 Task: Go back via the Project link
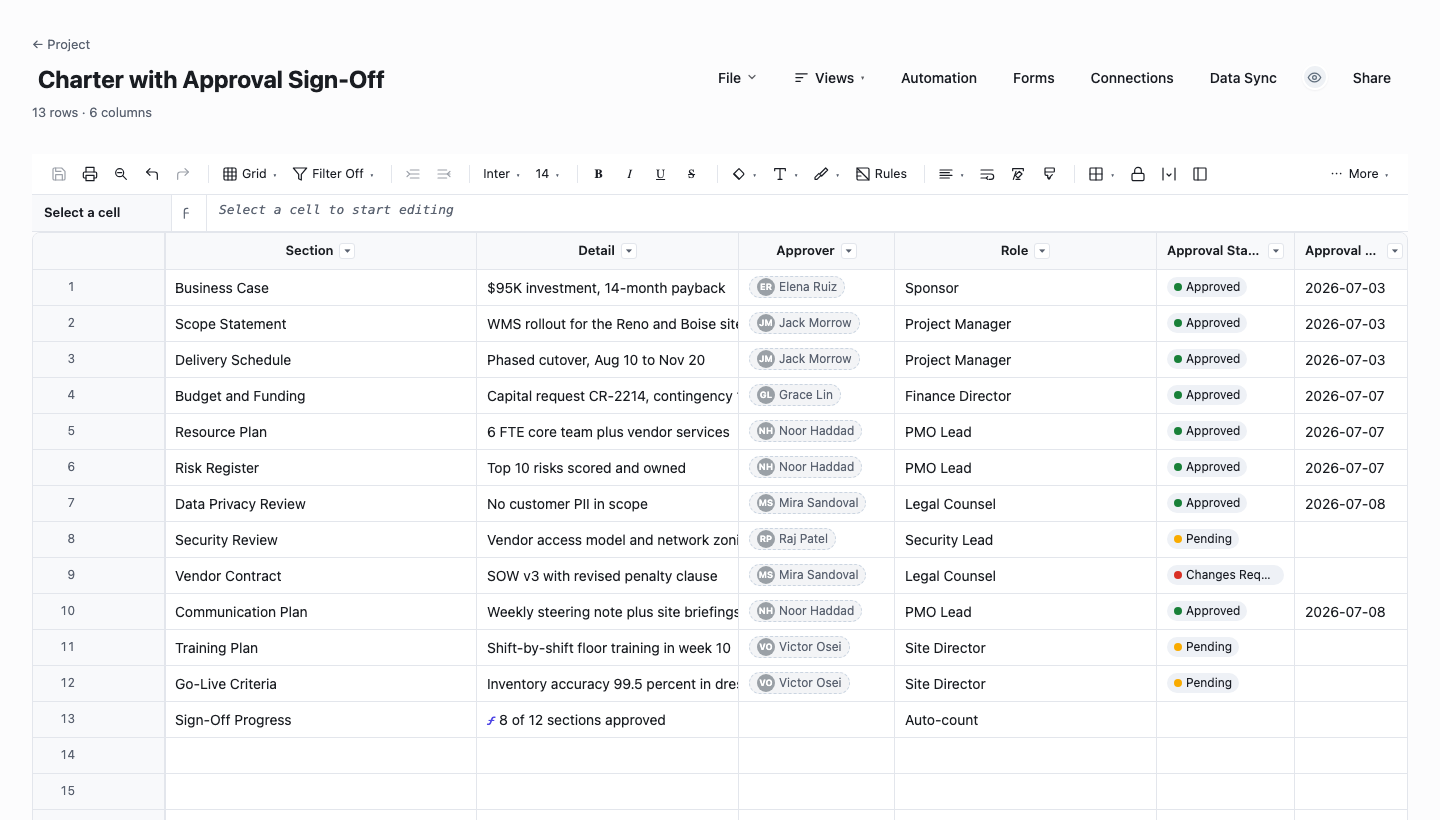pos(61,44)
